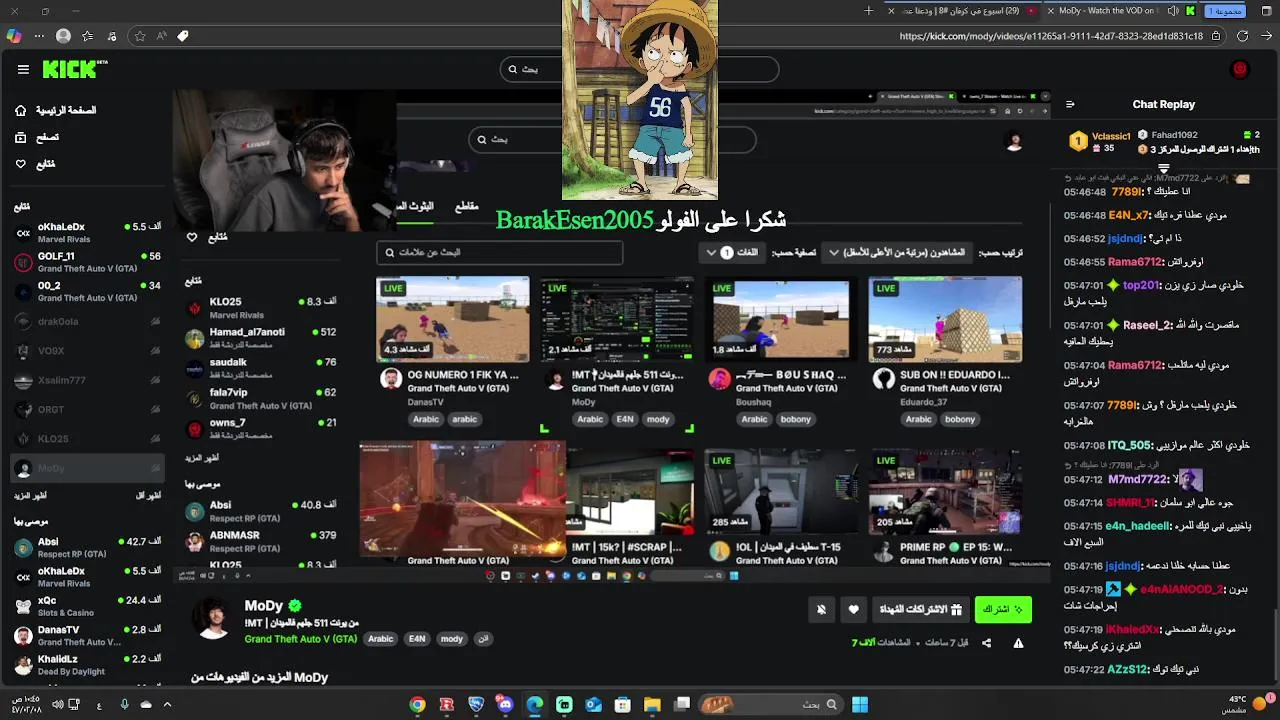Open Home page in Kick sidebar
Viewport: 1280px width, 720px height.
tap(56, 110)
